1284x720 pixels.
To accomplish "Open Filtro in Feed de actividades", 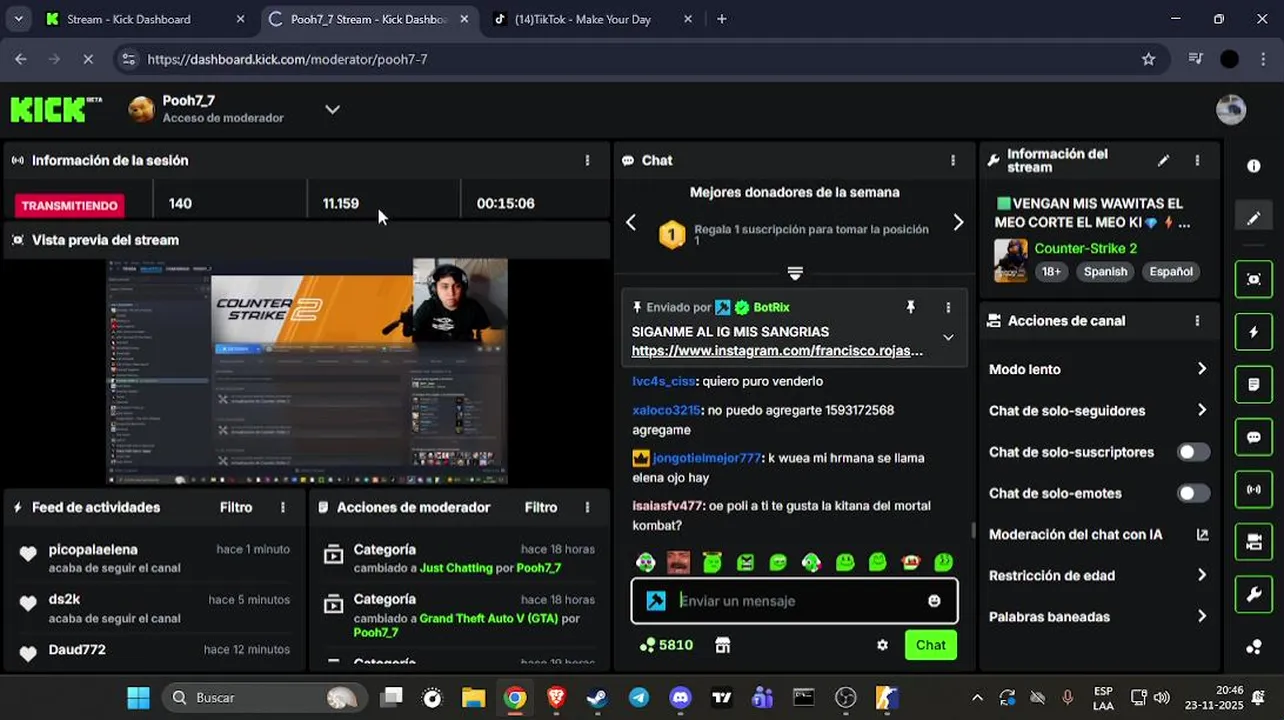I will tap(236, 507).
